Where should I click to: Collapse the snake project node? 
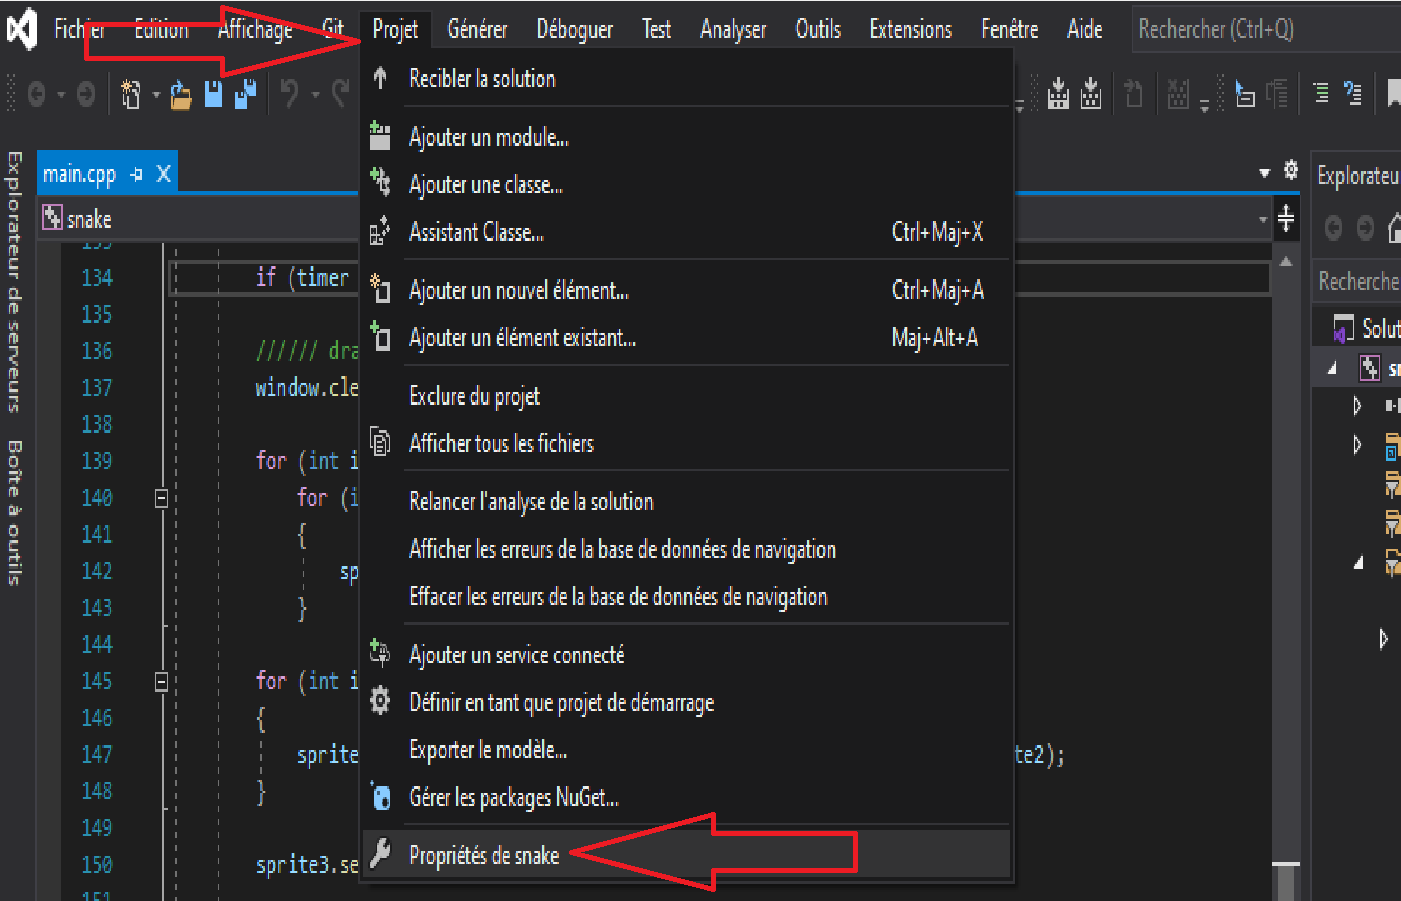tap(1330, 368)
